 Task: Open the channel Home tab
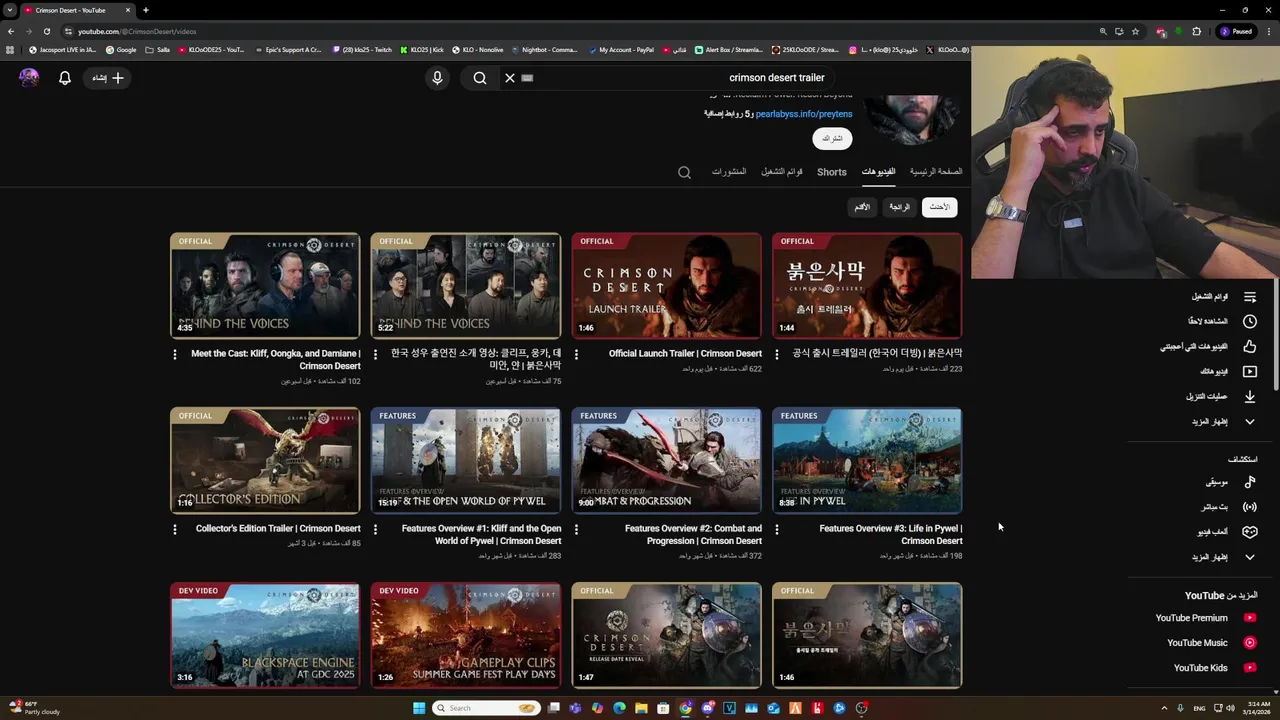[x=936, y=172]
